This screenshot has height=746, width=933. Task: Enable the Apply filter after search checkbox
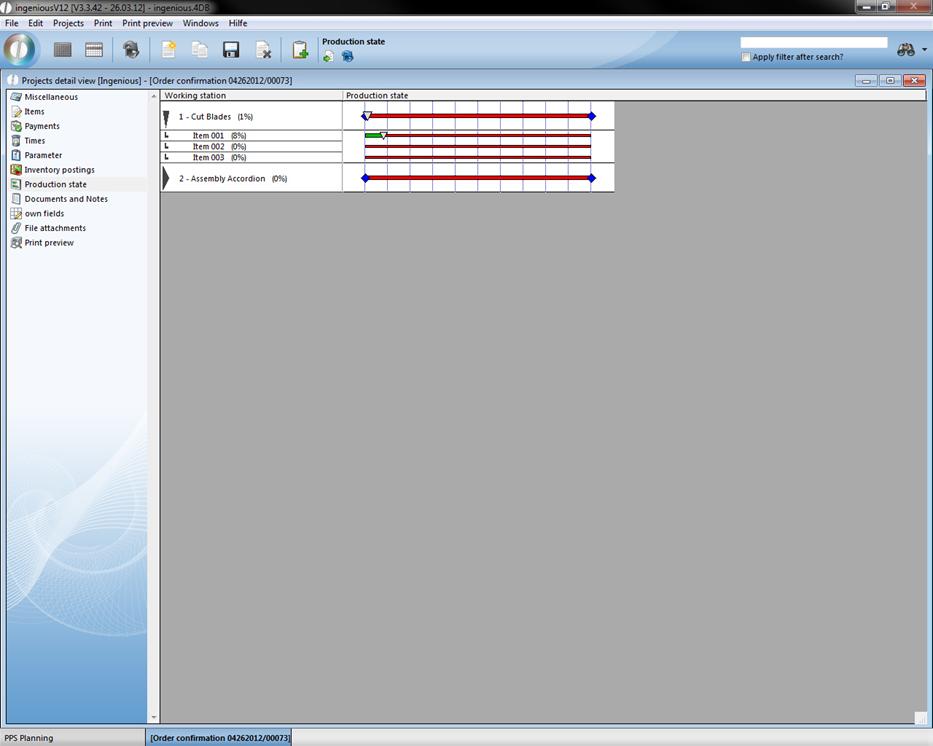pyautogui.click(x=746, y=57)
